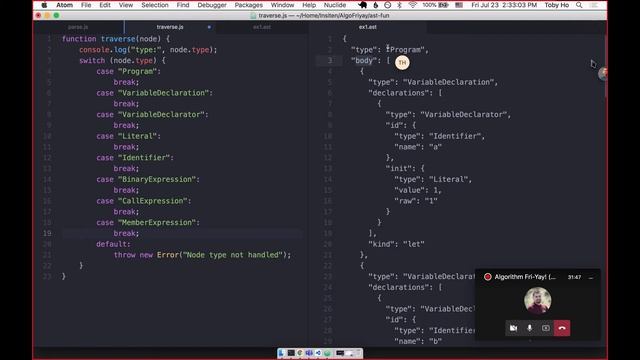Click the Bluetooth icon in menu bar
640x360 pixels.
coord(400,5)
